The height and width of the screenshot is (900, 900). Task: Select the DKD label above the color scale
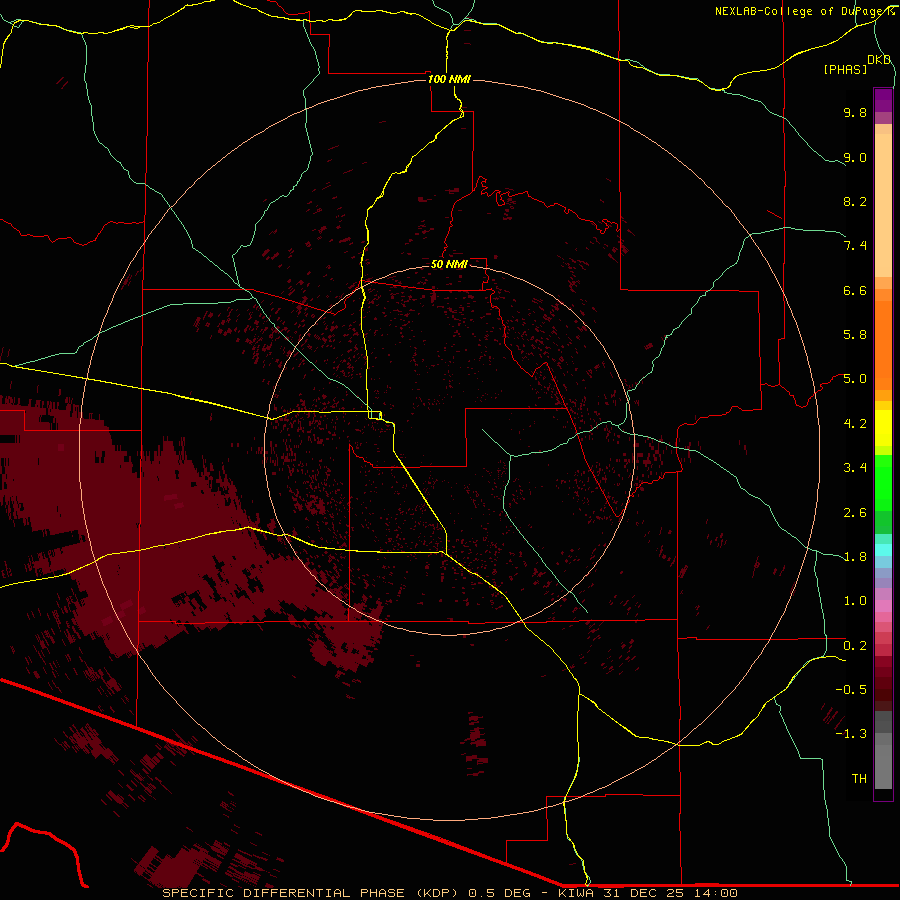pyautogui.click(x=879, y=60)
